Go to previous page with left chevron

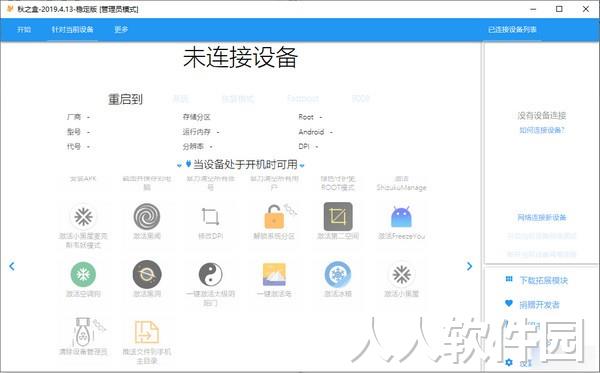[x=12, y=266]
